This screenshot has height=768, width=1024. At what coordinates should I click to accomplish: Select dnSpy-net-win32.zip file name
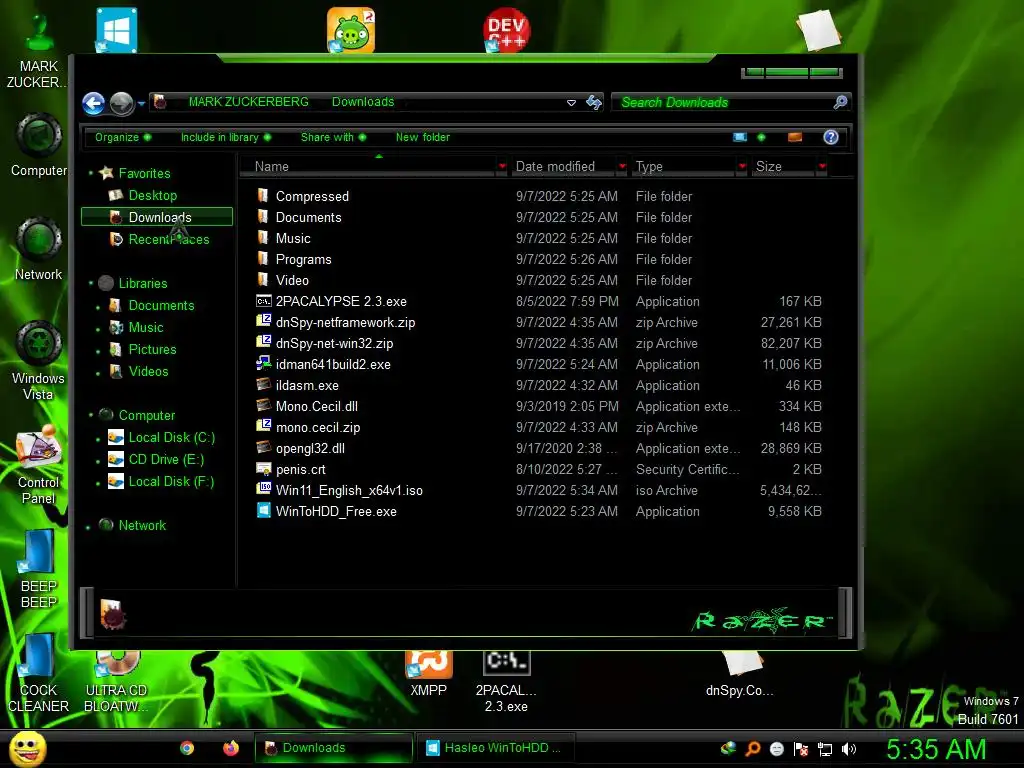tap(334, 344)
